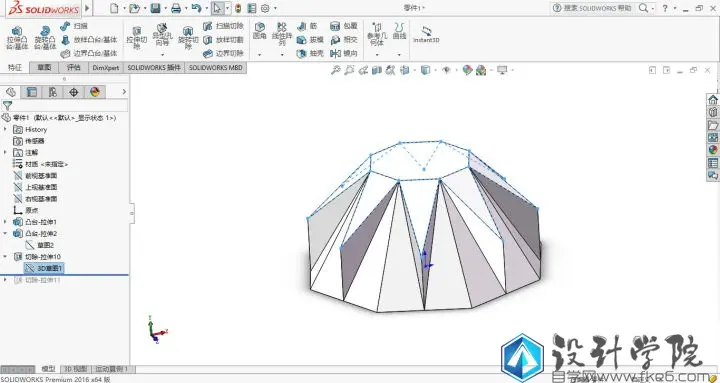Choose the Lofted Boss/Base (放样凸台/基体) tool
Screen dimensions: 720x383
click(89, 40)
